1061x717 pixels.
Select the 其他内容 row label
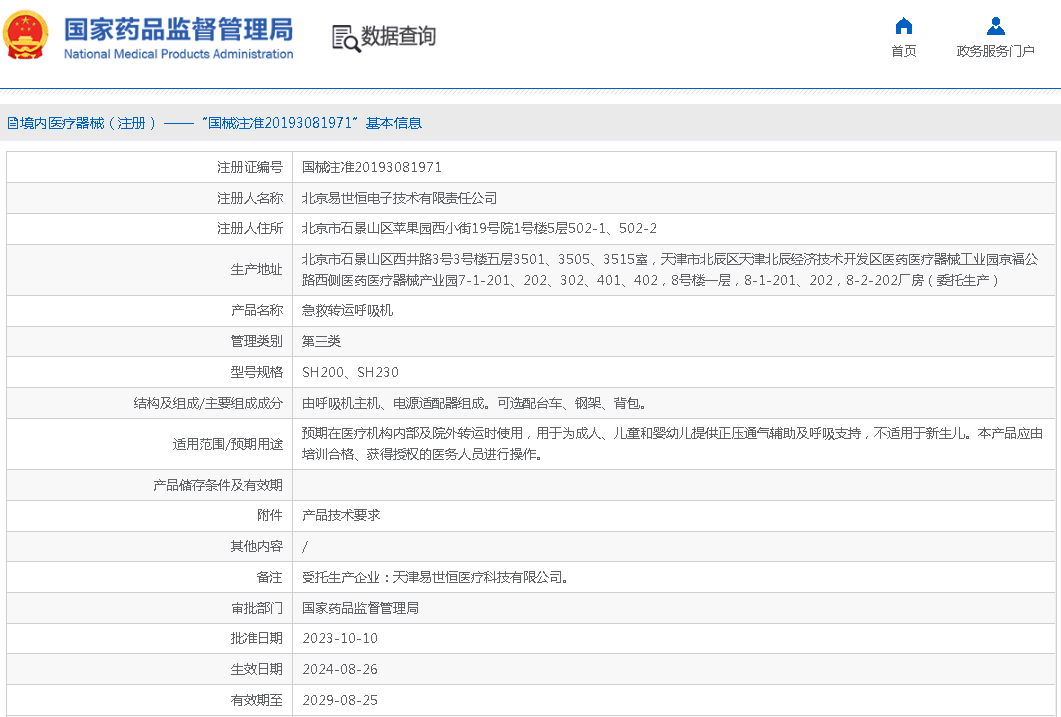[256, 546]
